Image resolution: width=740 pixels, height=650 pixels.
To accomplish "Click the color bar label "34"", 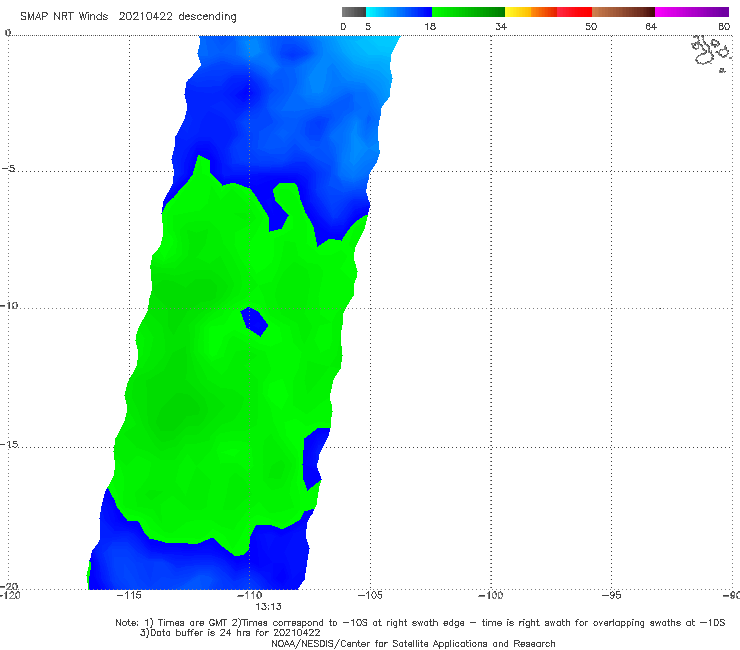I will (x=501, y=26).
